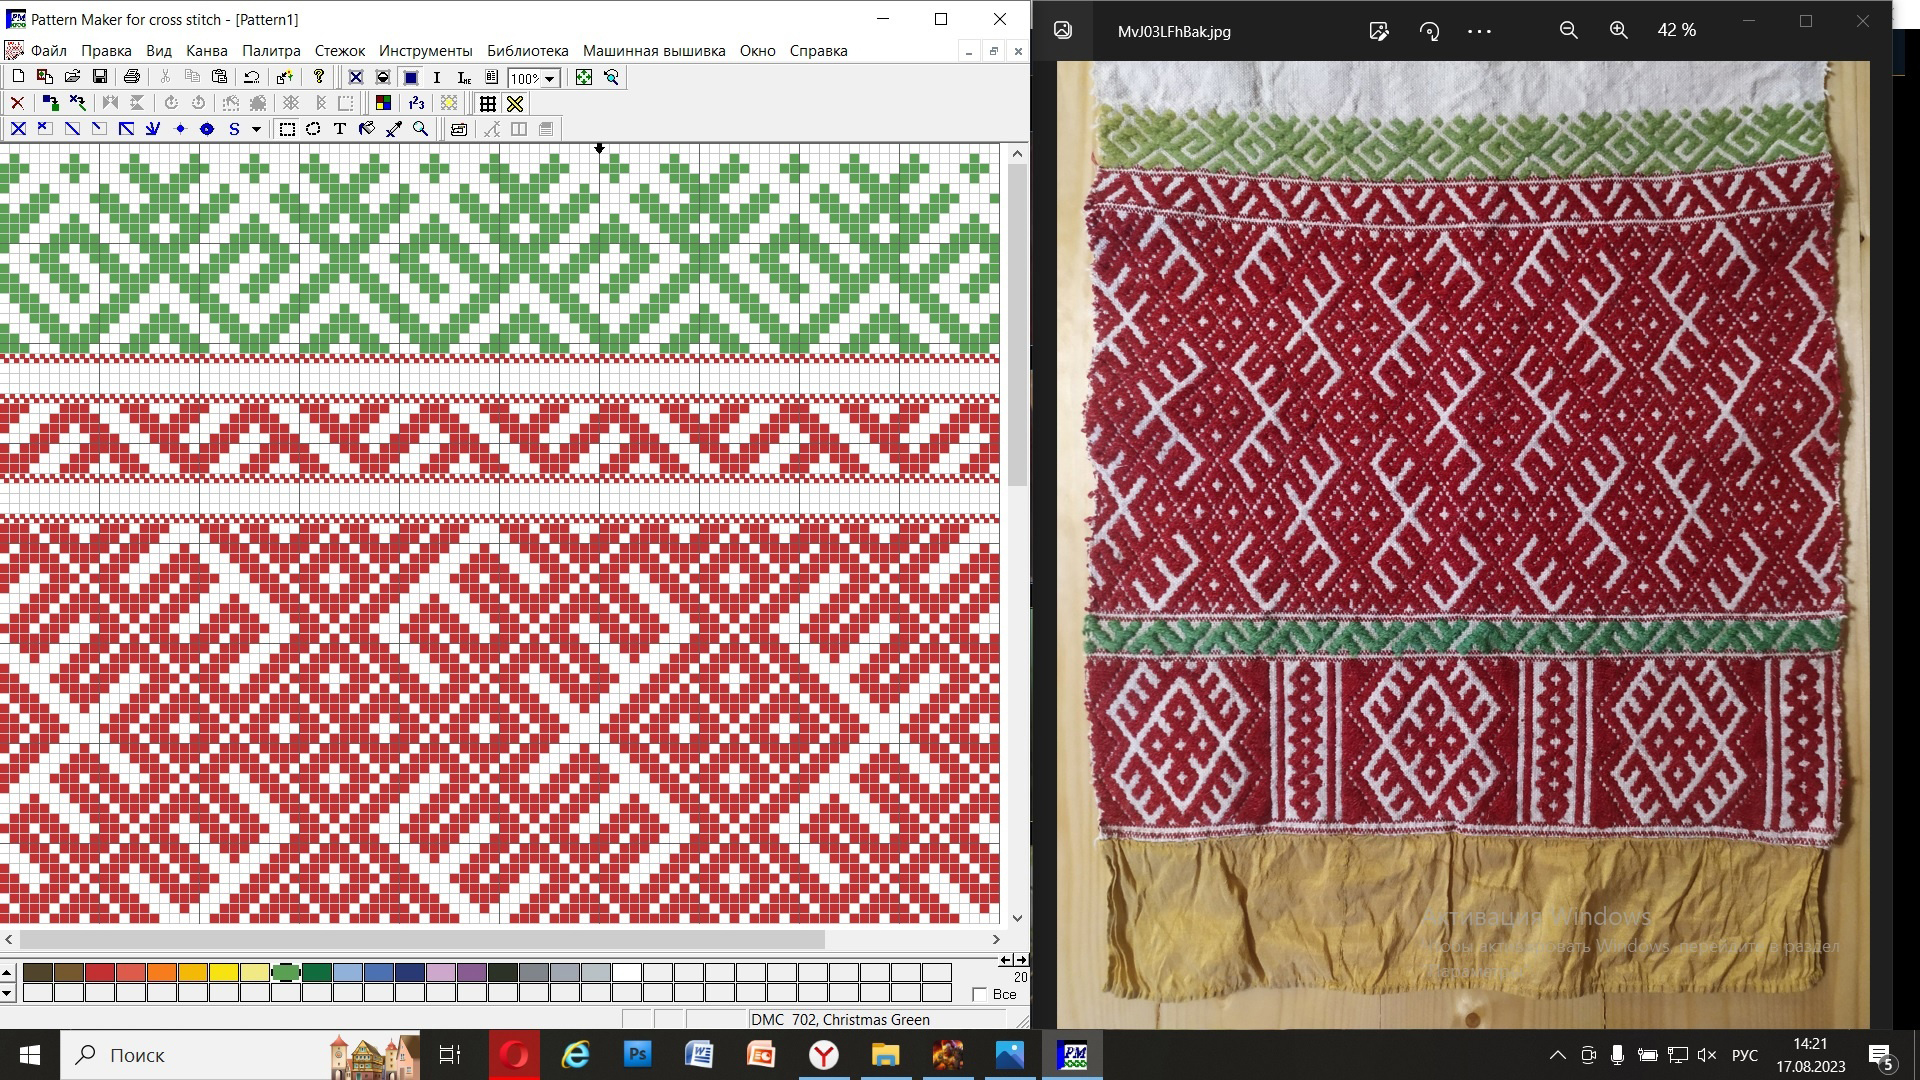Click the red X delete icon

tap(17, 103)
